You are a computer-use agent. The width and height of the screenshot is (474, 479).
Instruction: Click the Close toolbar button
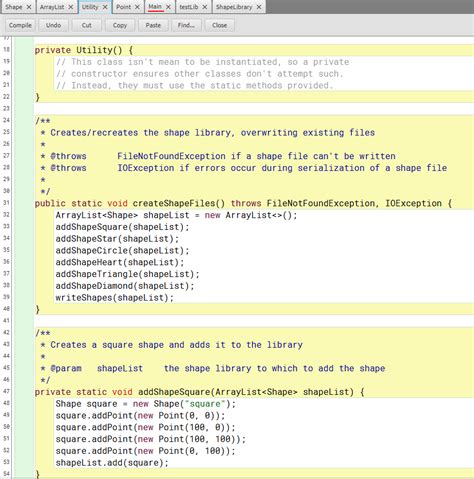(220, 25)
